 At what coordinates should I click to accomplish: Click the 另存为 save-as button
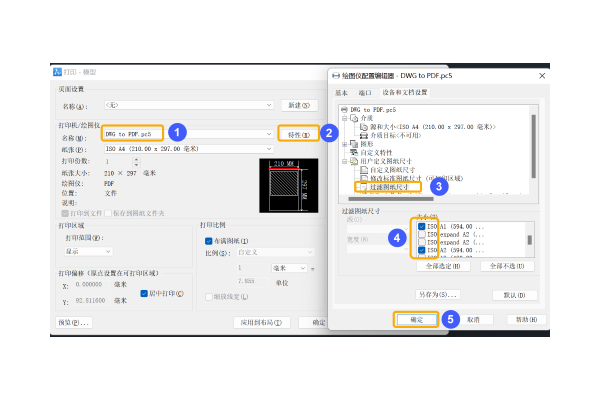pyautogui.click(x=438, y=295)
